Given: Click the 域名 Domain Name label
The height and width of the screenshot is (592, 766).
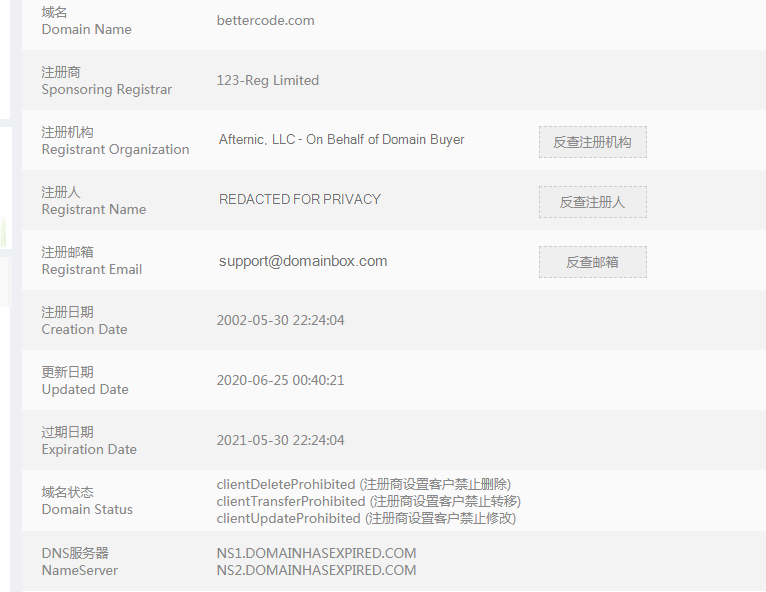Looking at the screenshot, I should (86, 21).
